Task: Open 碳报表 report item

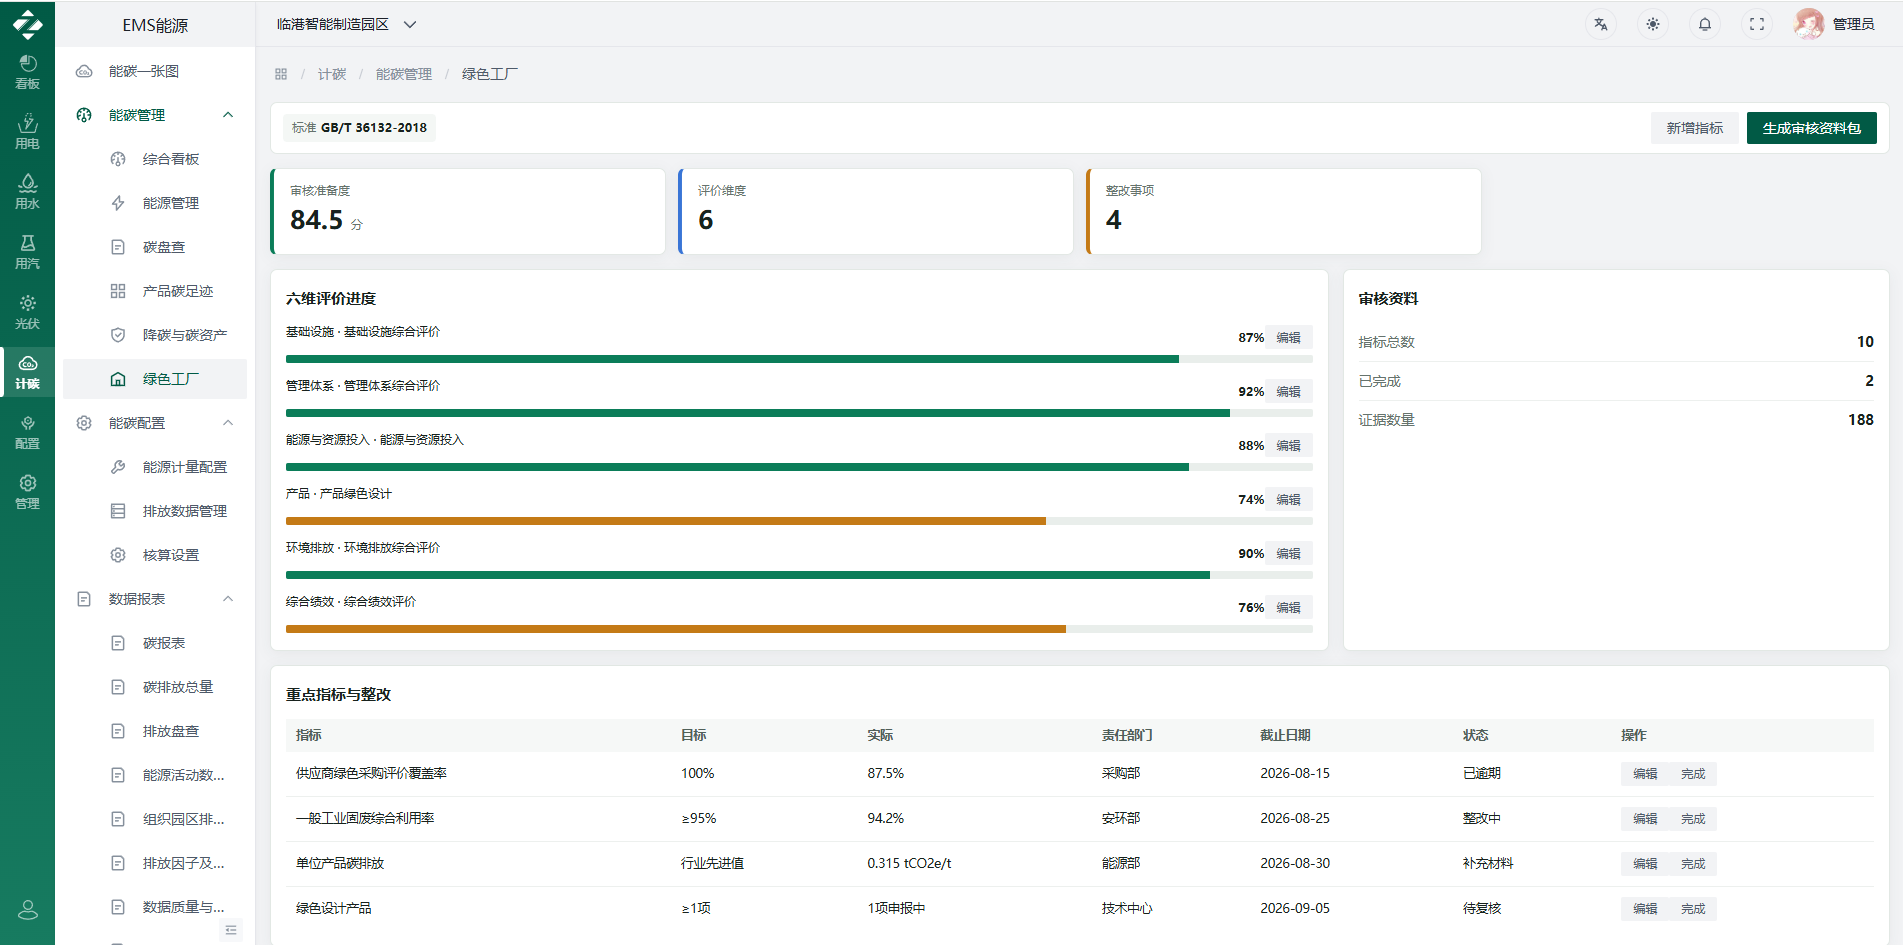Action: [155, 643]
